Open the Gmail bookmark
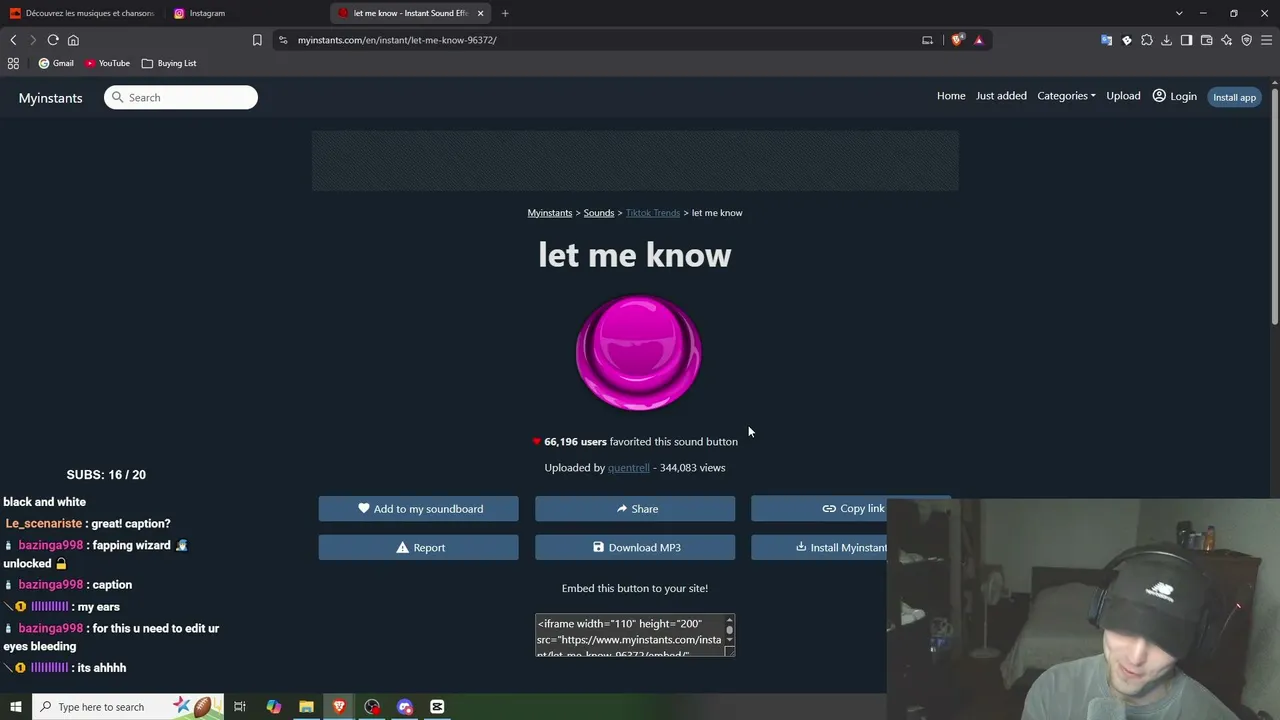 pyautogui.click(x=56, y=63)
